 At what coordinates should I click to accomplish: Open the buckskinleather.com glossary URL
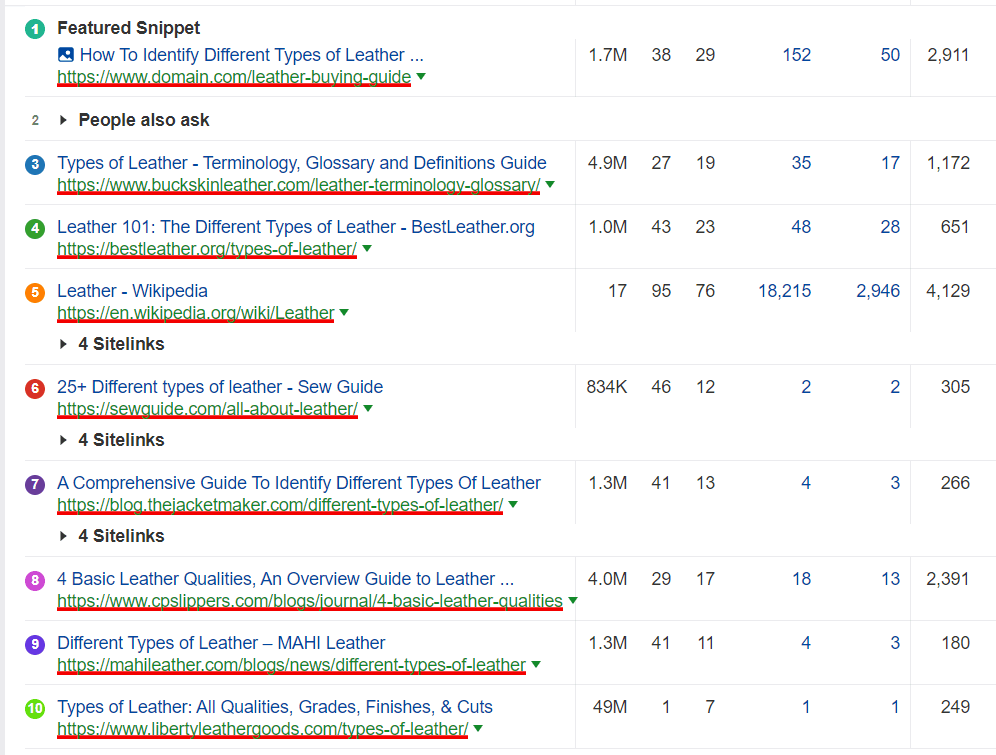[298, 185]
